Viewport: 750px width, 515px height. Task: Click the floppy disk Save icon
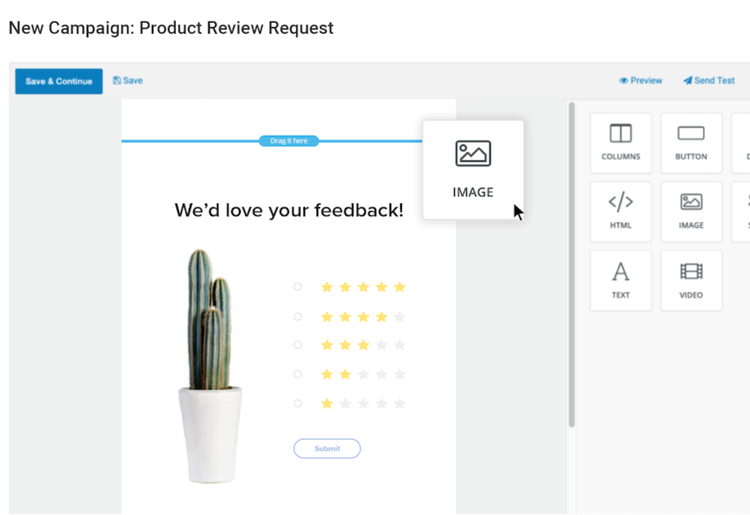(117, 81)
